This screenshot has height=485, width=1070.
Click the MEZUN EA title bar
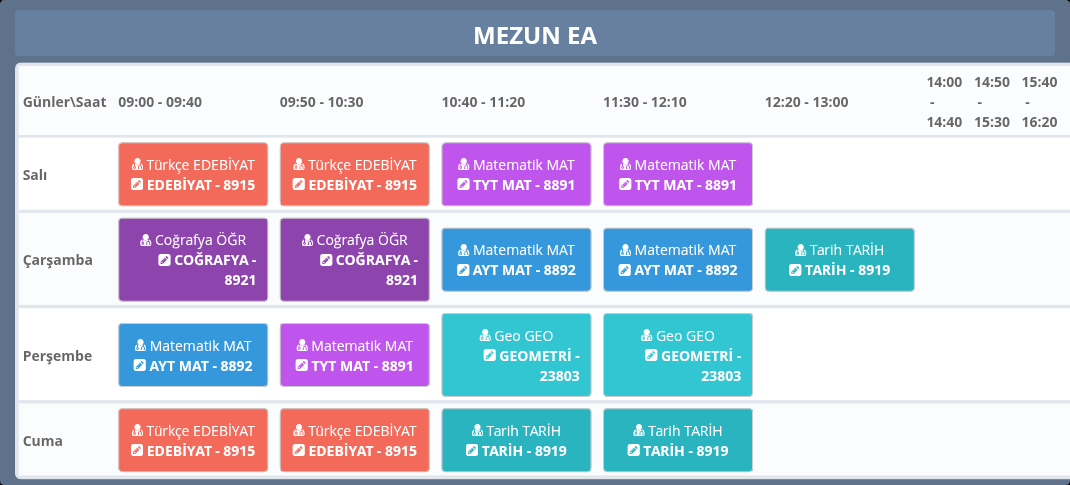click(535, 36)
